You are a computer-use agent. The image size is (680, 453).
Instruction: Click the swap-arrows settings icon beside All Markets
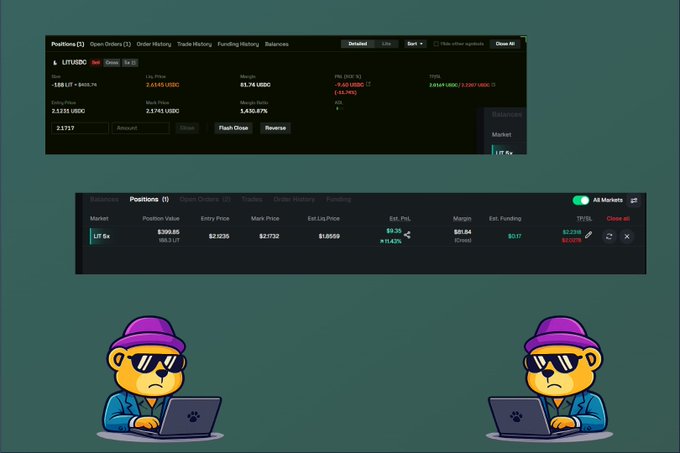[x=634, y=200]
